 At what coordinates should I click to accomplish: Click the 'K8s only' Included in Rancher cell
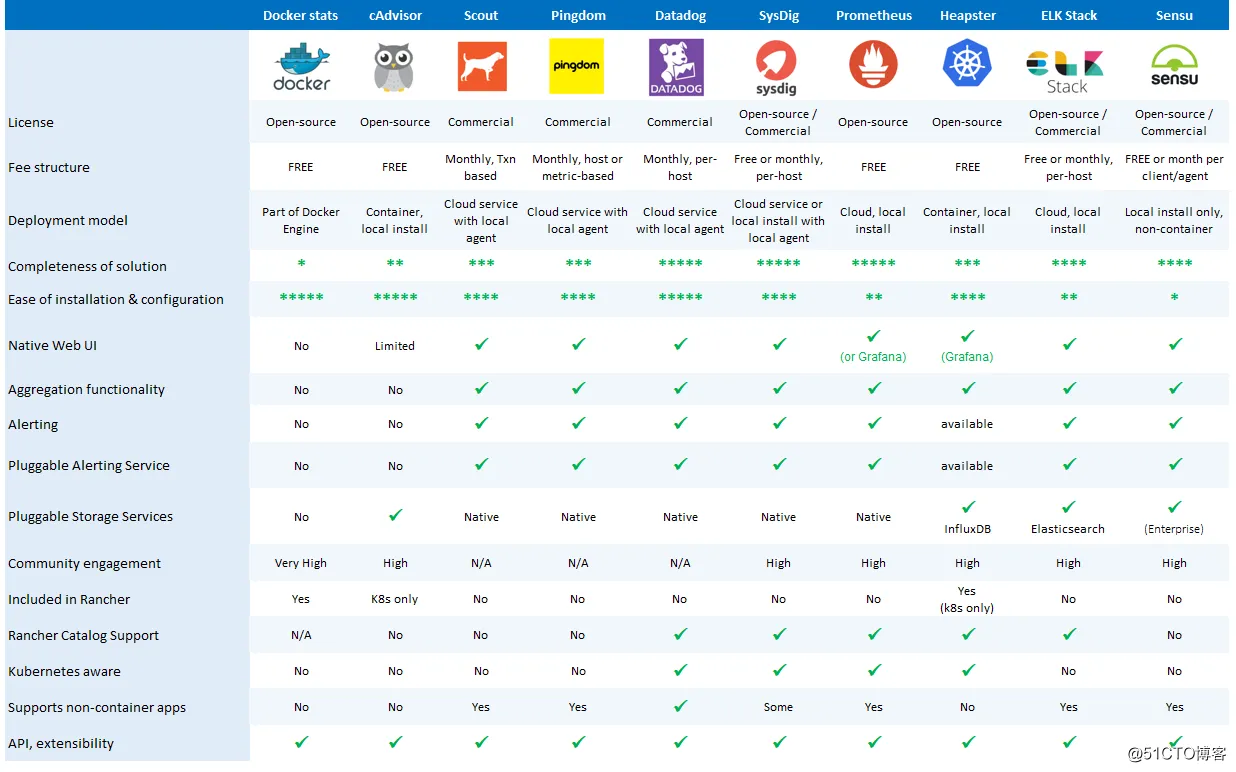point(395,599)
